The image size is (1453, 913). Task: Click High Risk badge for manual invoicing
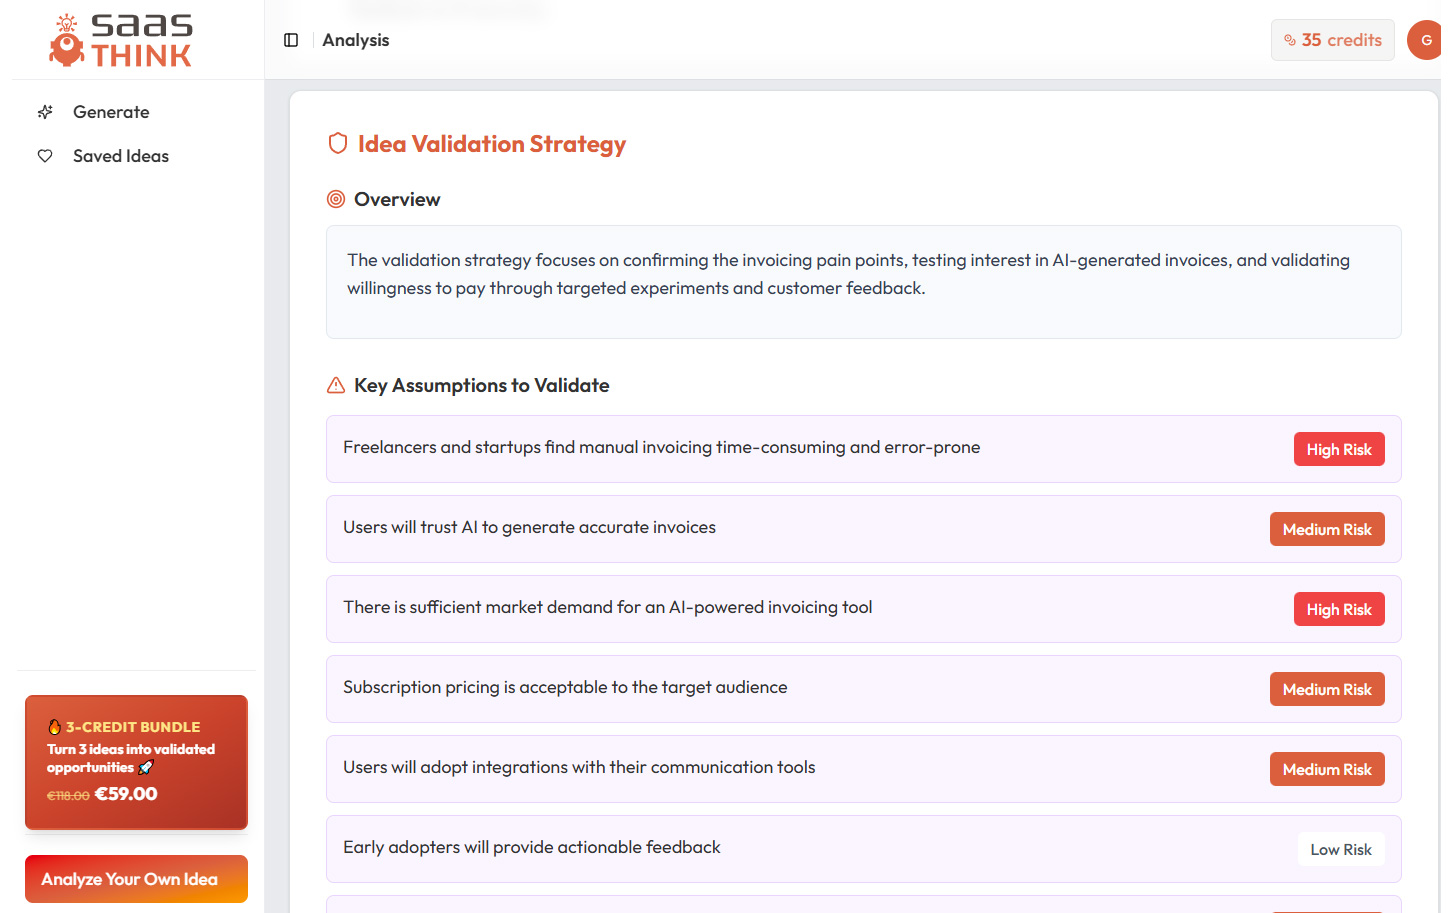click(1338, 449)
